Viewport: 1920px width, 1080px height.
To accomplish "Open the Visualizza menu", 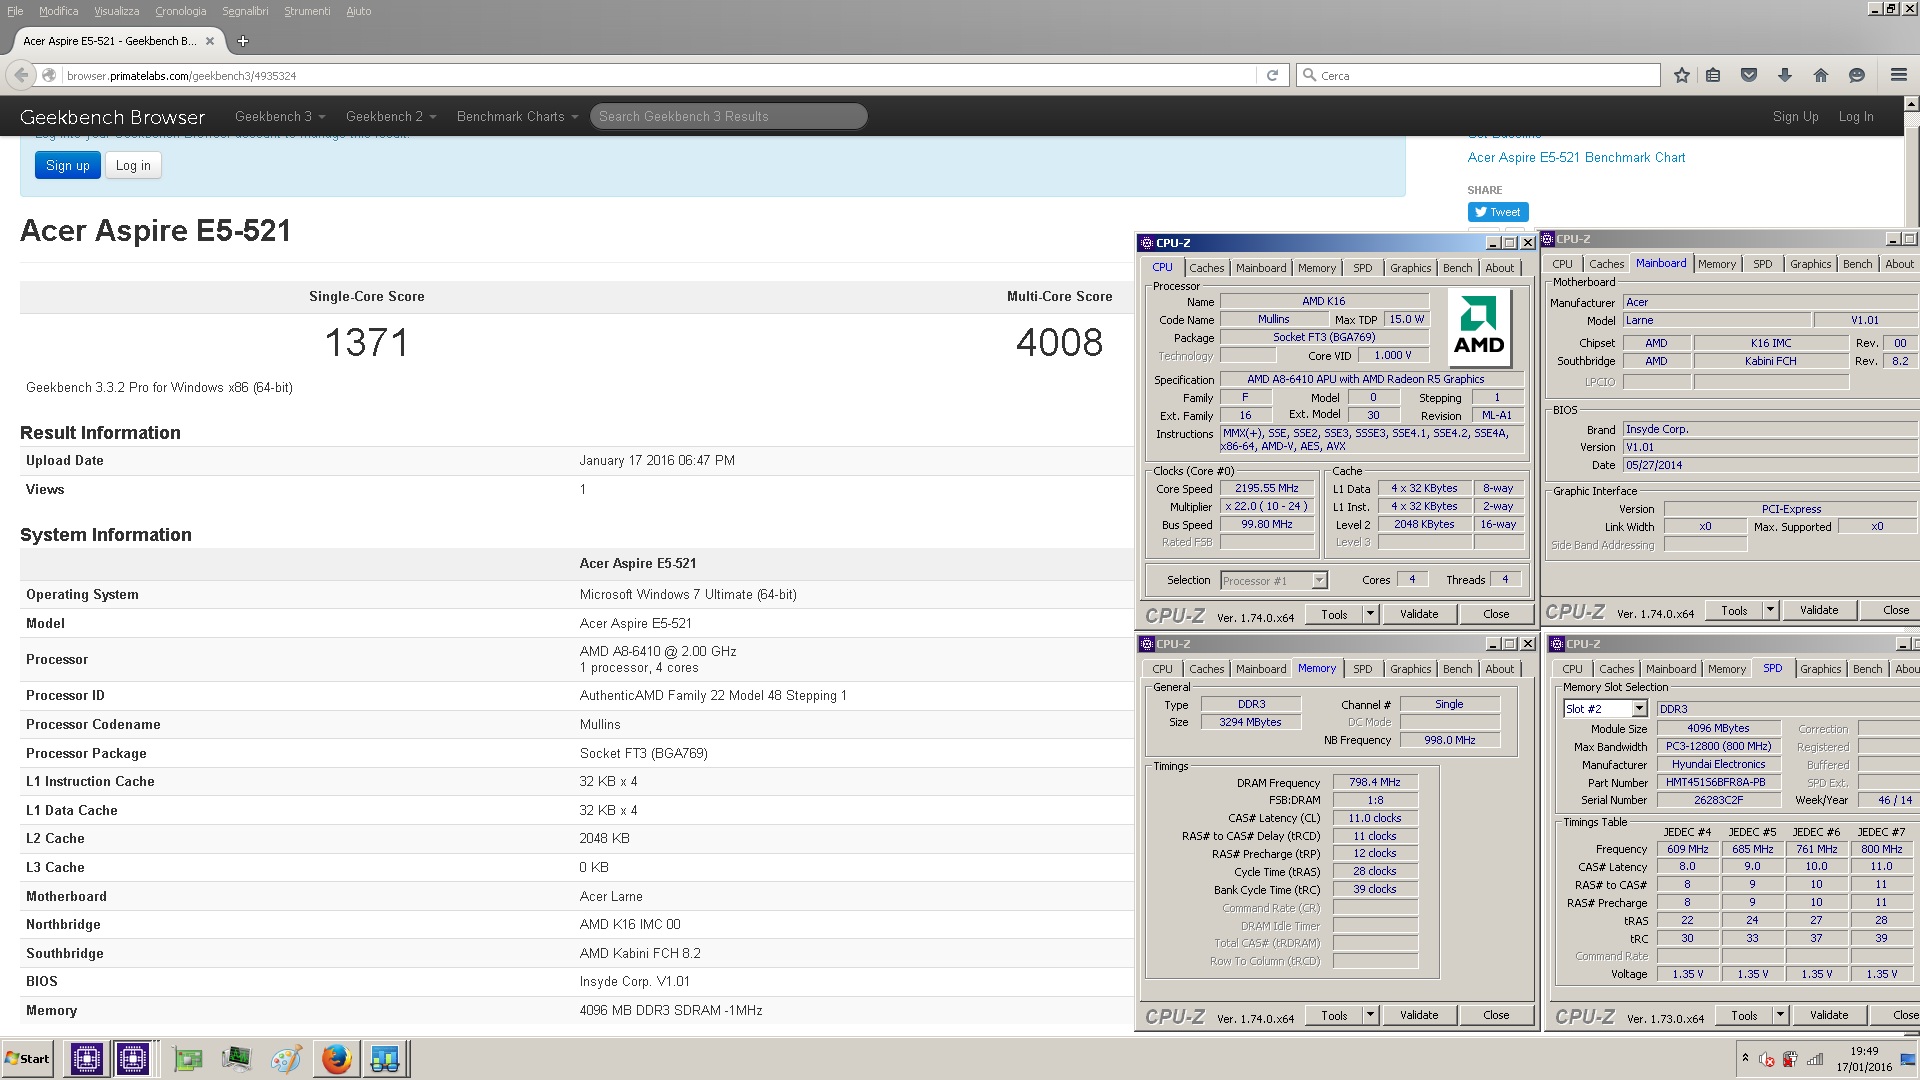I will (x=116, y=11).
